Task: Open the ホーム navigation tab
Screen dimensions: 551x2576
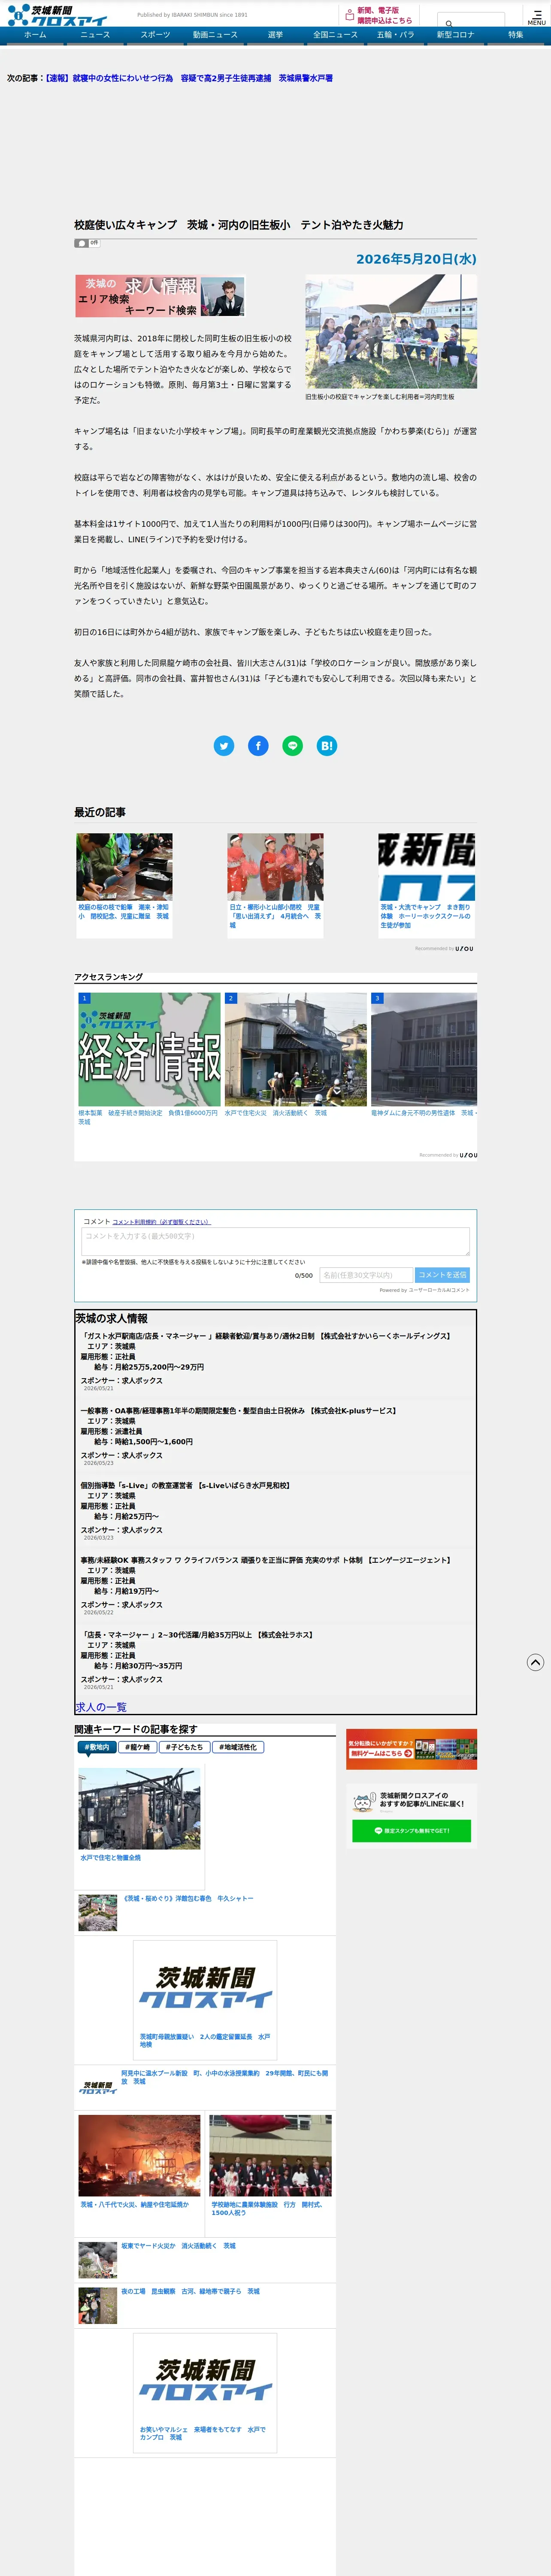Action: [35, 35]
